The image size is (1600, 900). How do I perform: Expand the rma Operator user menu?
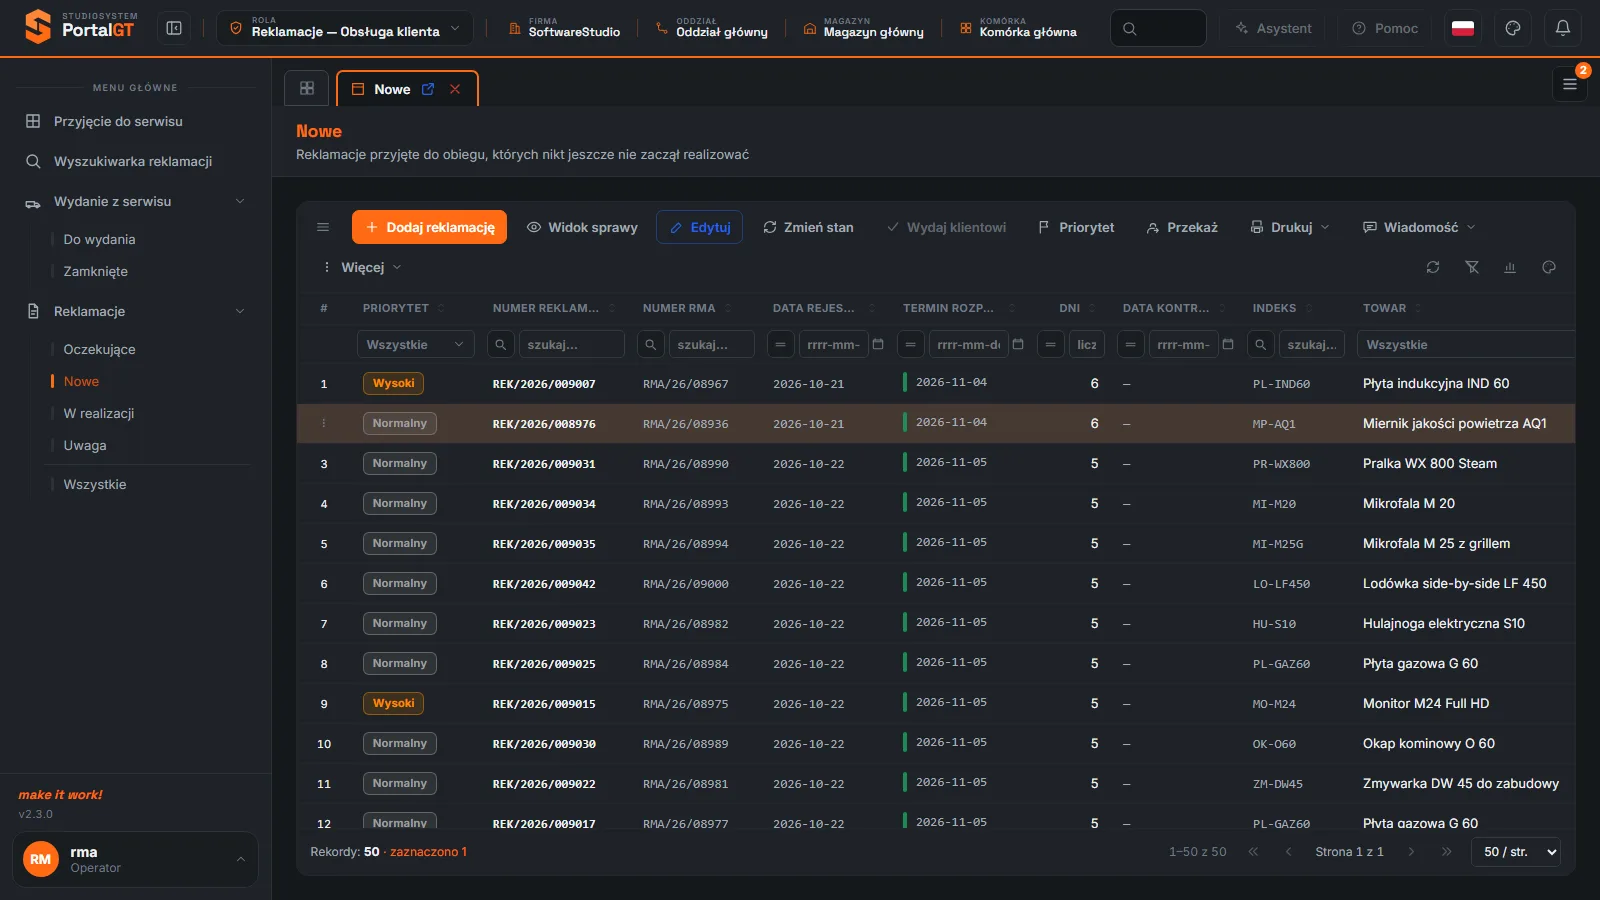coord(135,859)
